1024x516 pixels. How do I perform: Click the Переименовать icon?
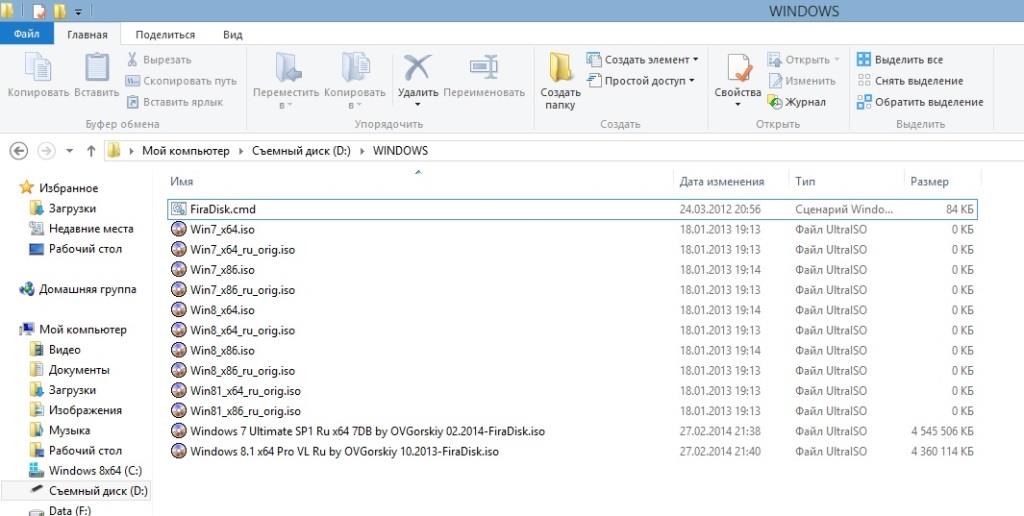[484, 67]
